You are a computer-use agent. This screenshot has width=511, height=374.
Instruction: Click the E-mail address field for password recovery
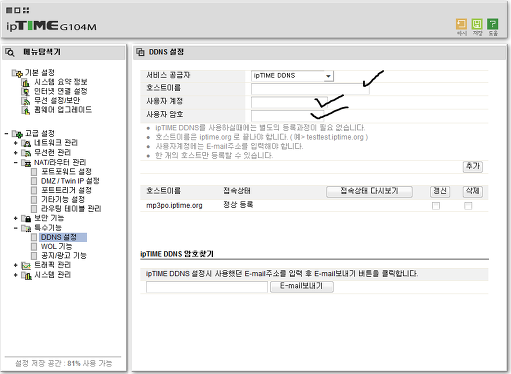click(x=207, y=286)
